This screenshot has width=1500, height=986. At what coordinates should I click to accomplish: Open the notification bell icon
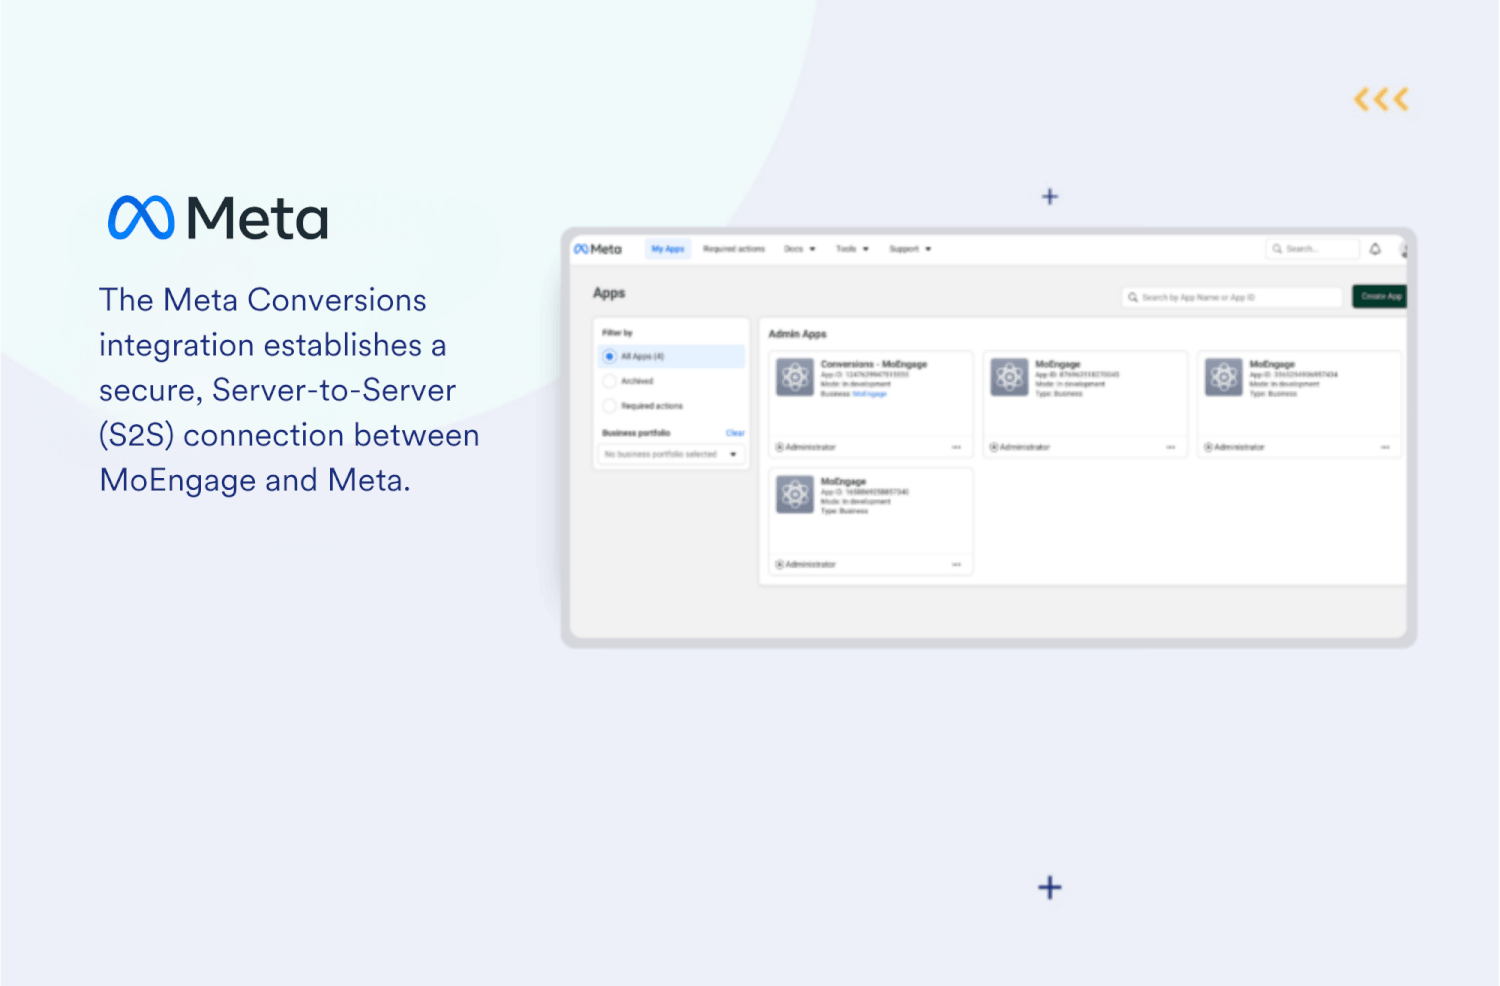tap(1375, 247)
